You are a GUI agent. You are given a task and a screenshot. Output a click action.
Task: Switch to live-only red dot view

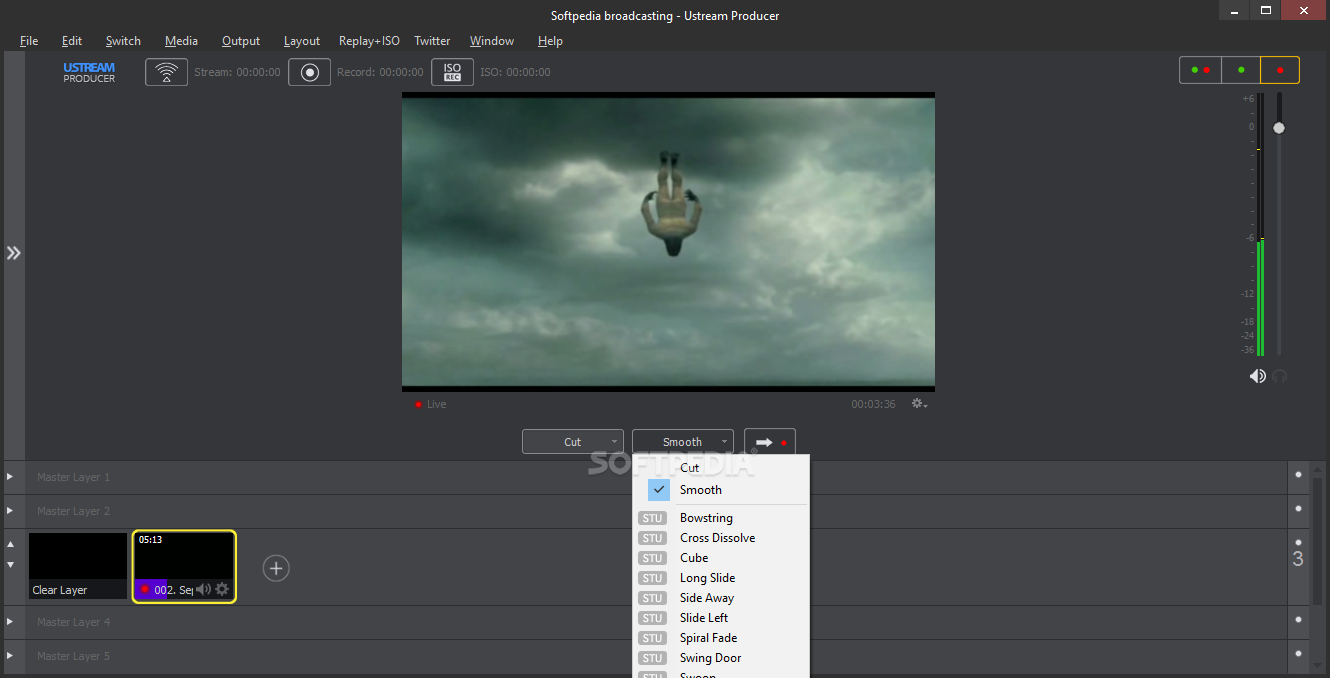tap(1280, 70)
